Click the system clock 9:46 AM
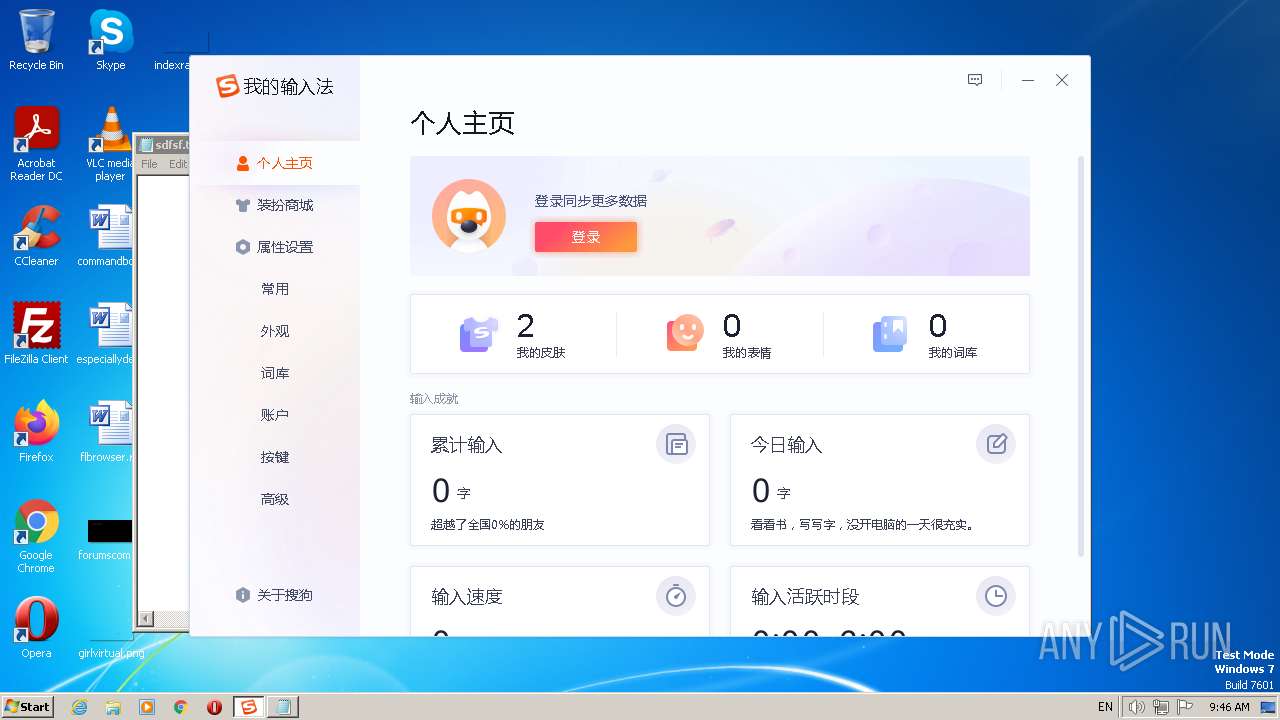 click(x=1229, y=707)
